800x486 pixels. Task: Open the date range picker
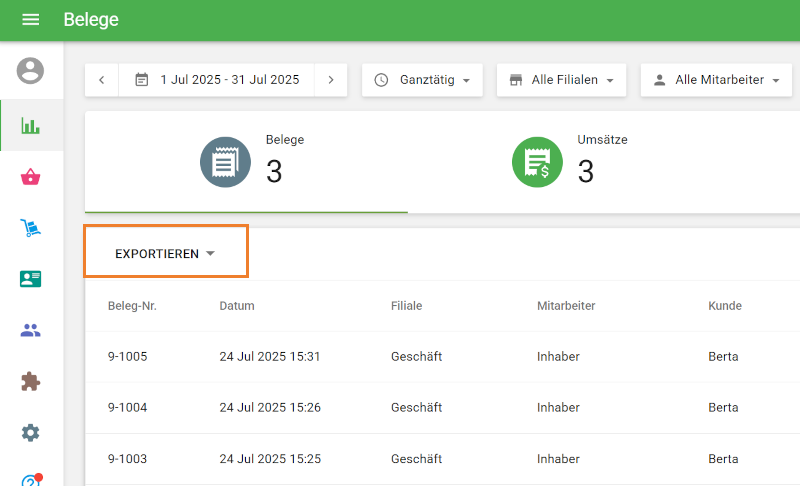(x=217, y=80)
